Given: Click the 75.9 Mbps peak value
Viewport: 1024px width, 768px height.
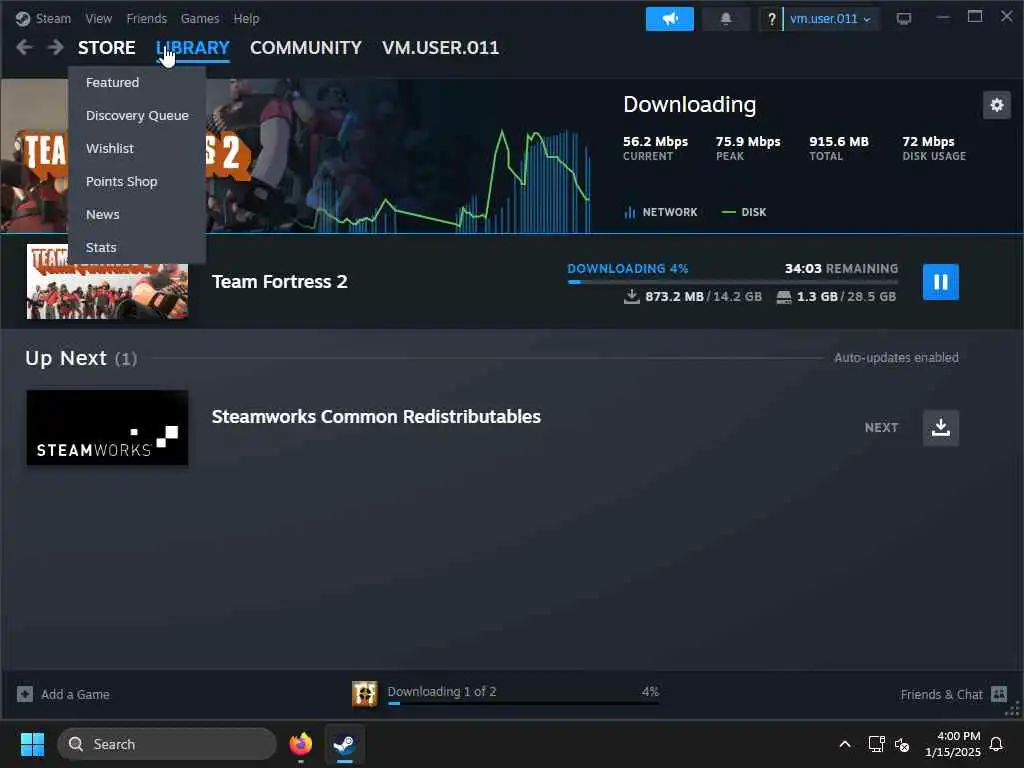Looking at the screenshot, I should pyautogui.click(x=748, y=142).
